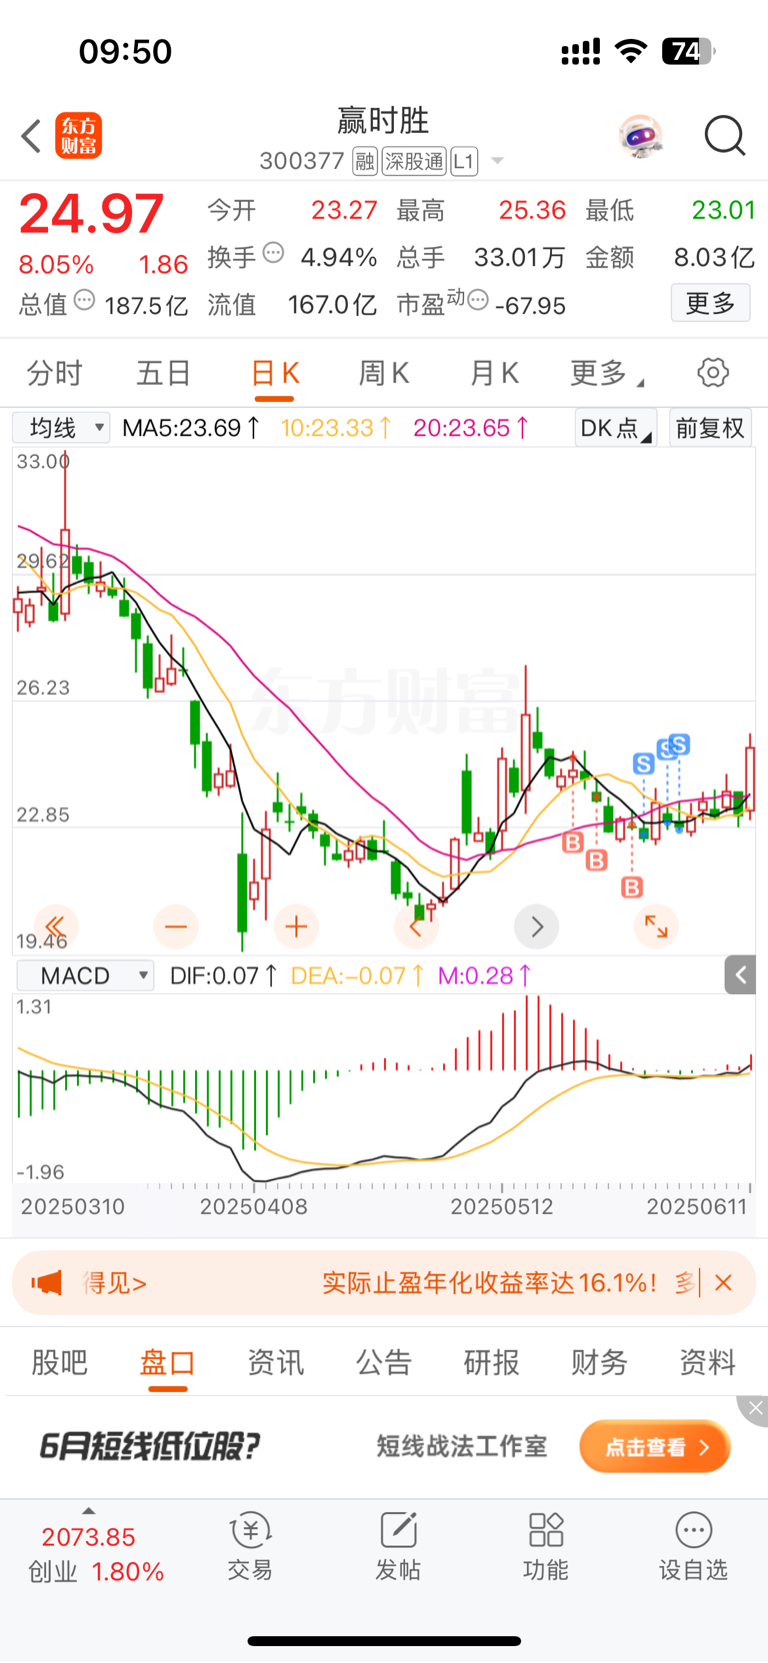This screenshot has height=1663, width=768.
Task: Tap 深股通 badge
Action: pyautogui.click(x=415, y=161)
